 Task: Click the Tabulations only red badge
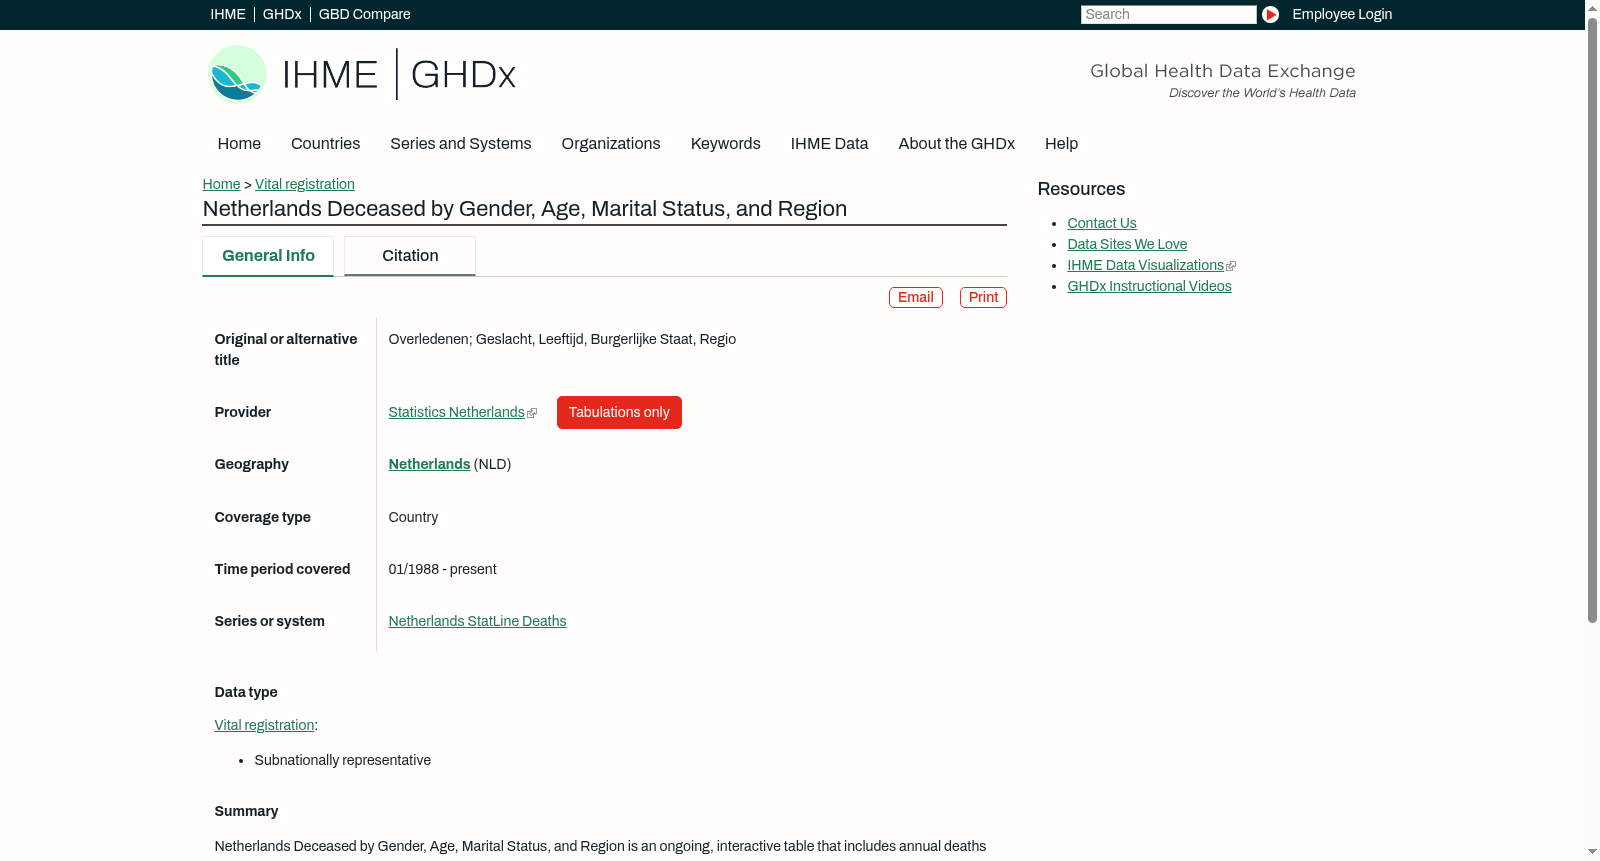coord(619,412)
